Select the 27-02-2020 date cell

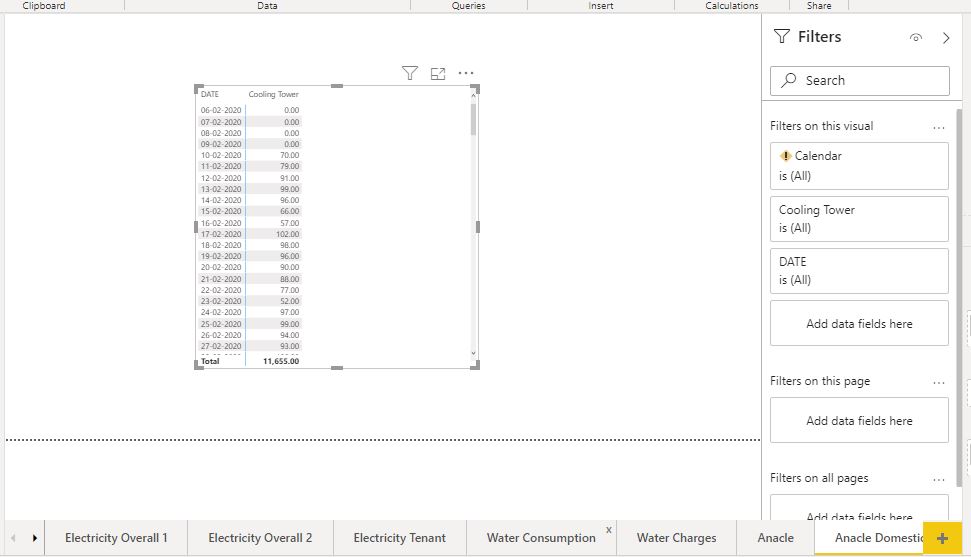[221, 346]
